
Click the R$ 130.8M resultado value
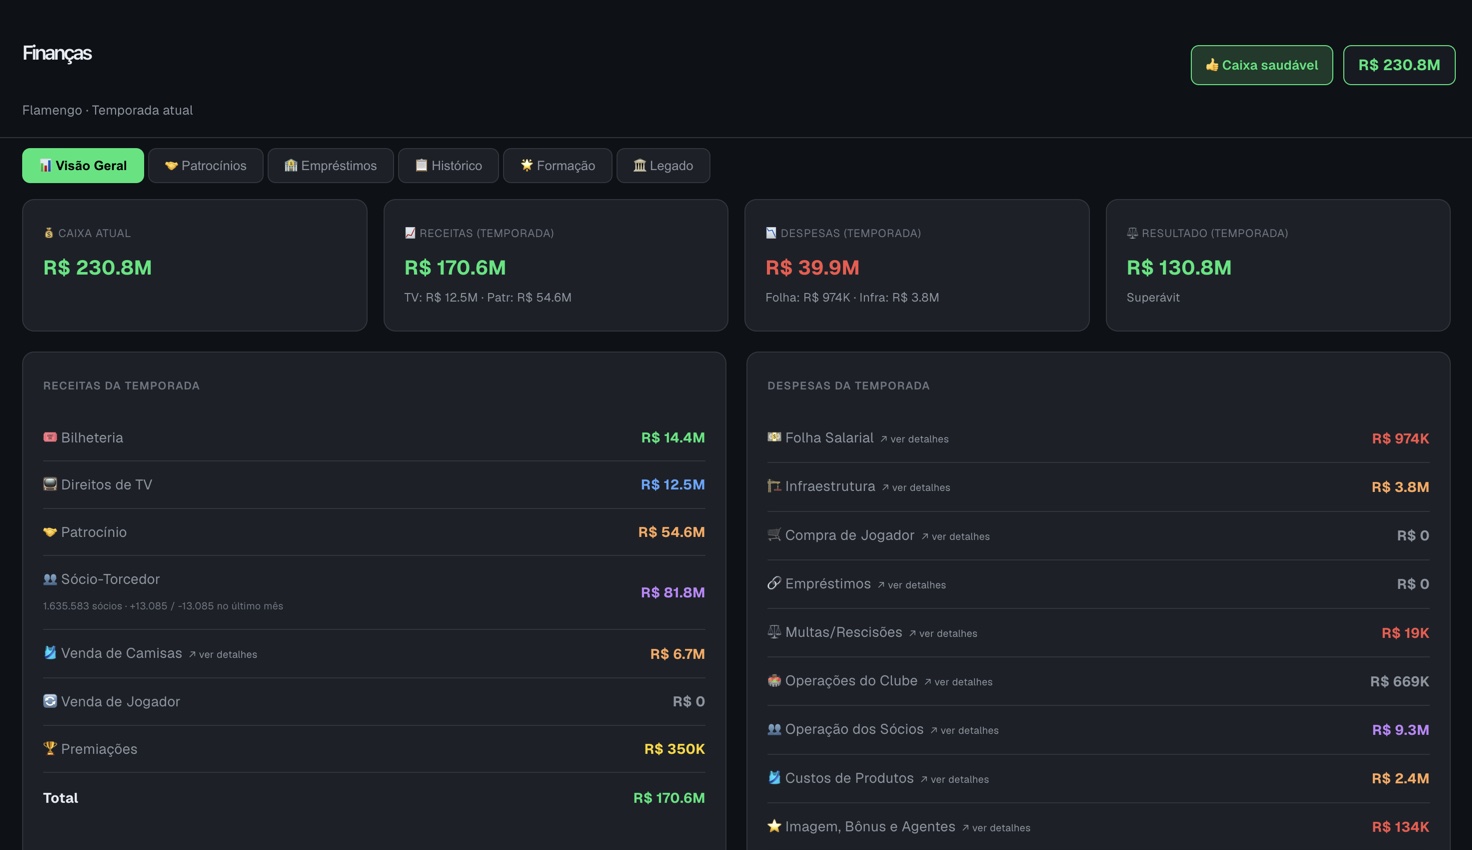(x=1179, y=268)
